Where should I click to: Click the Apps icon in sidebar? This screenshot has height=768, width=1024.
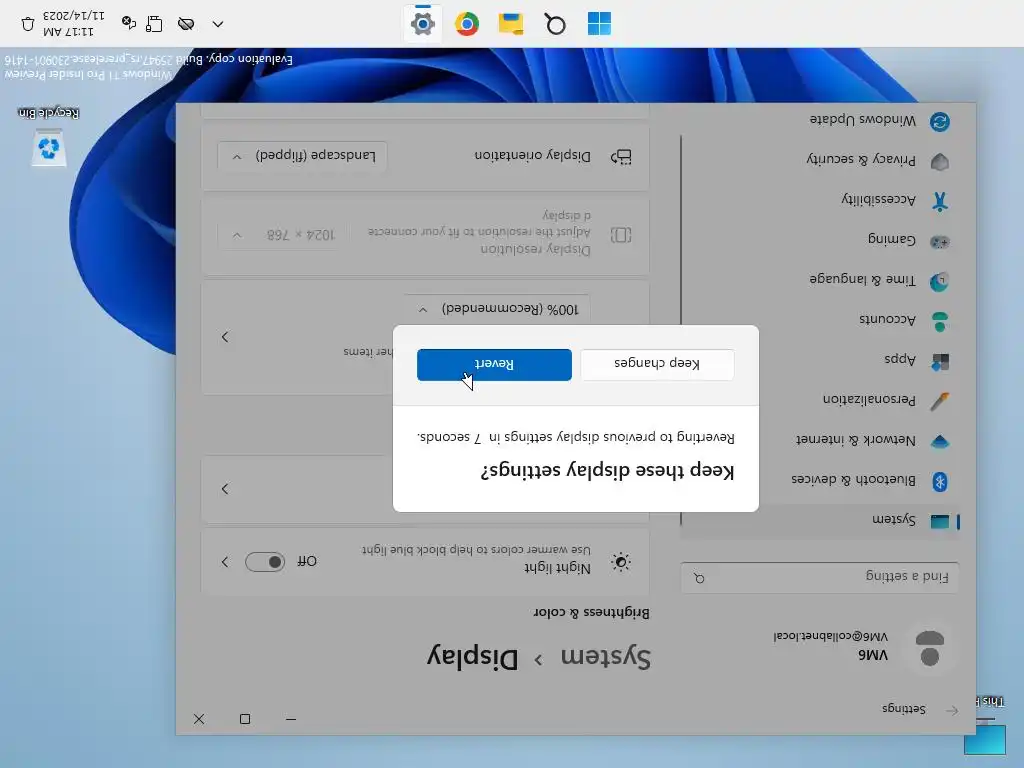click(940, 362)
